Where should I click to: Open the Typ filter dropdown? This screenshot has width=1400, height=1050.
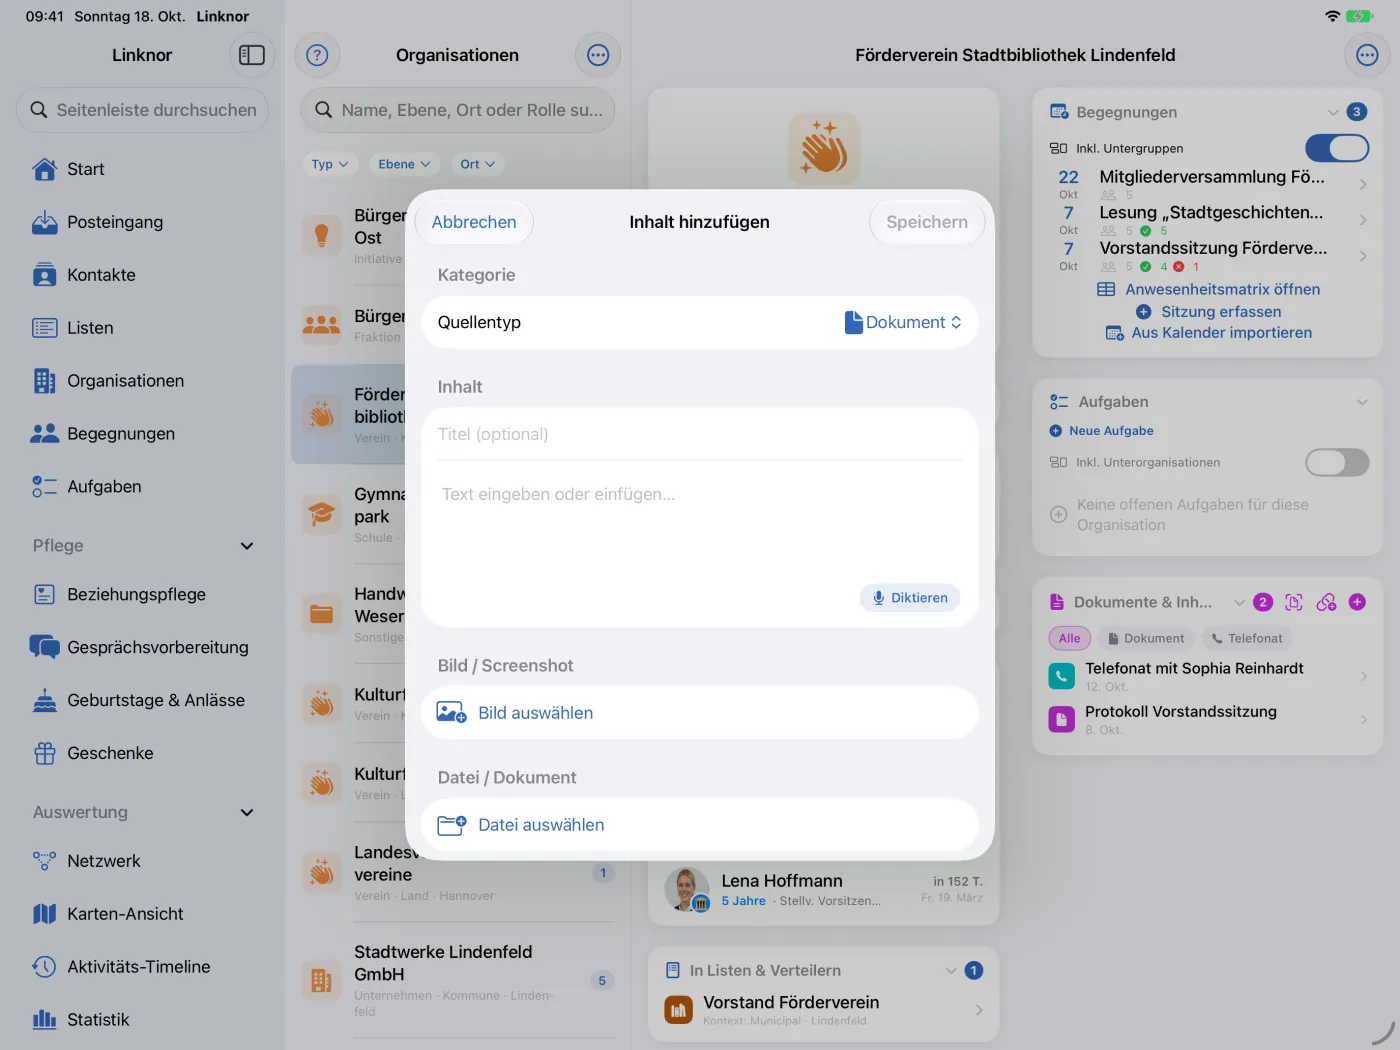(x=329, y=164)
